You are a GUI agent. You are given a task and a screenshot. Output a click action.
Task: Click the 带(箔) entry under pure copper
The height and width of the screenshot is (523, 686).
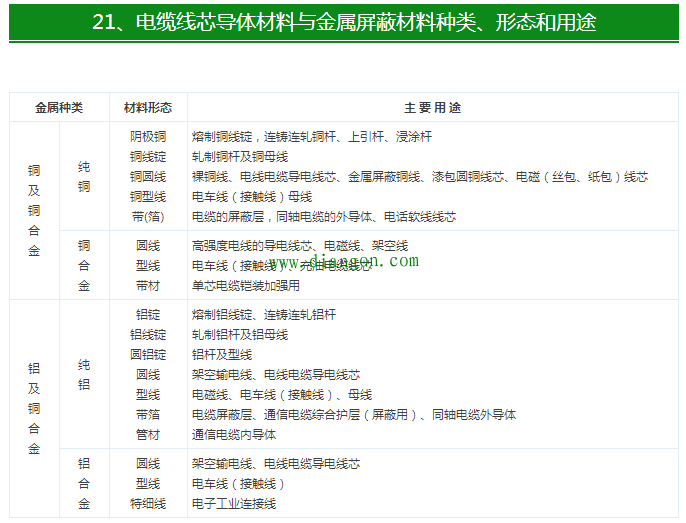click(147, 216)
